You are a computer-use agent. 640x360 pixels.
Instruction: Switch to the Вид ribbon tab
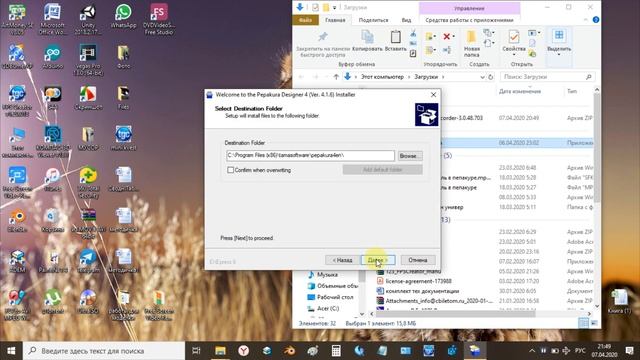point(406,20)
